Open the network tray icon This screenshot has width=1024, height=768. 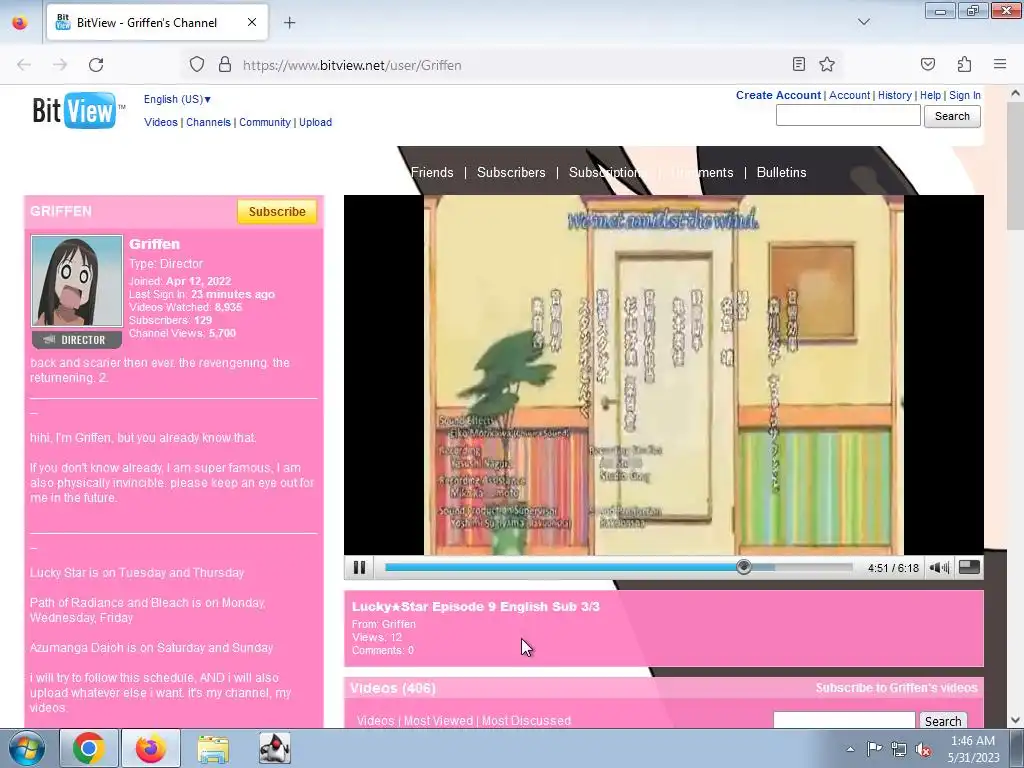(x=899, y=749)
